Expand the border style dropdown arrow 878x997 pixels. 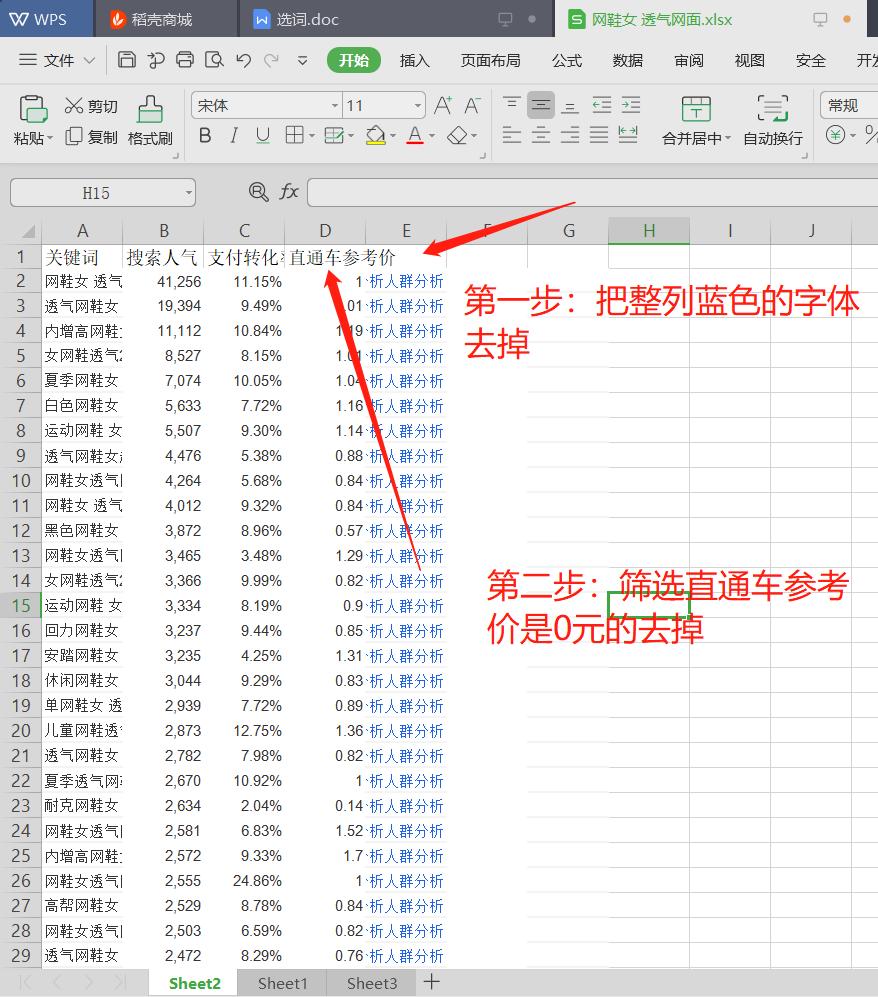312,135
